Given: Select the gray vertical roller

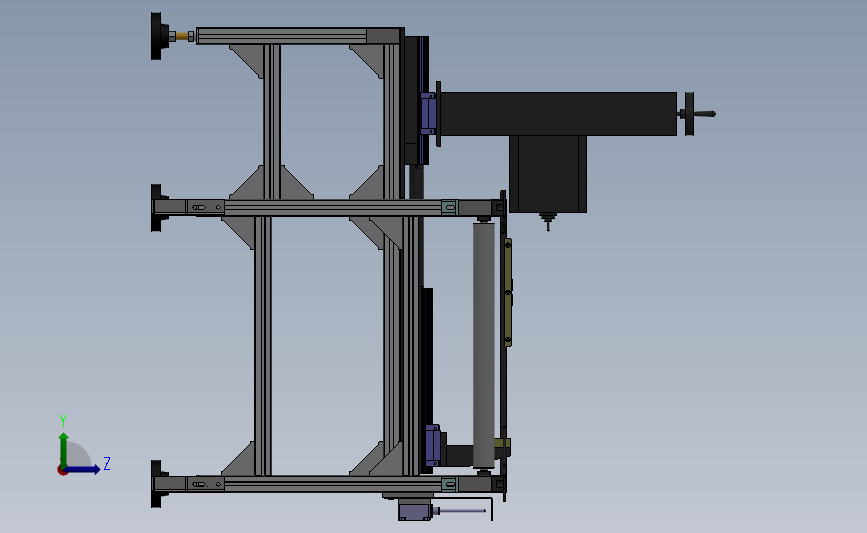Looking at the screenshot, I should (484, 345).
